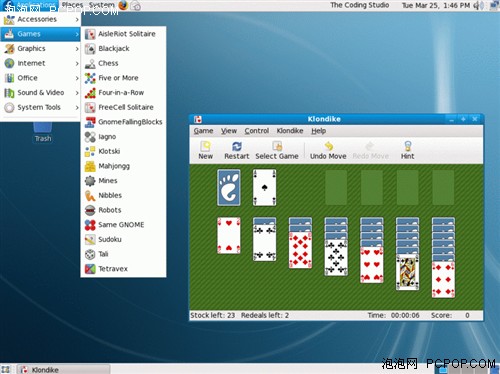500x374 pixels.
Task: Open the Places menu on top panel
Action: pyautogui.click(x=72, y=5)
